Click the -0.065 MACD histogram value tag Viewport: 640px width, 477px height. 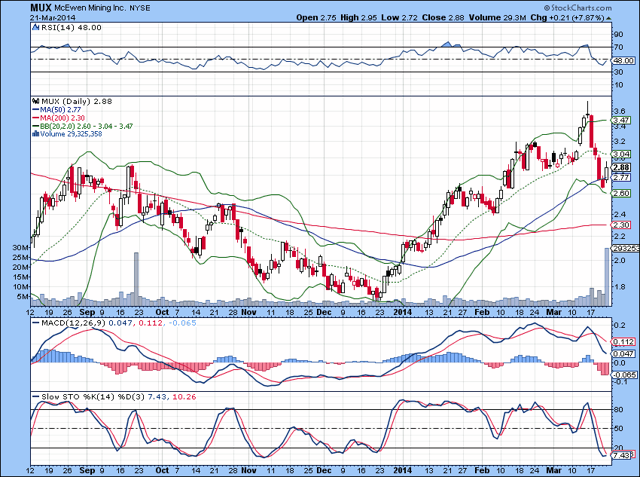pos(624,375)
